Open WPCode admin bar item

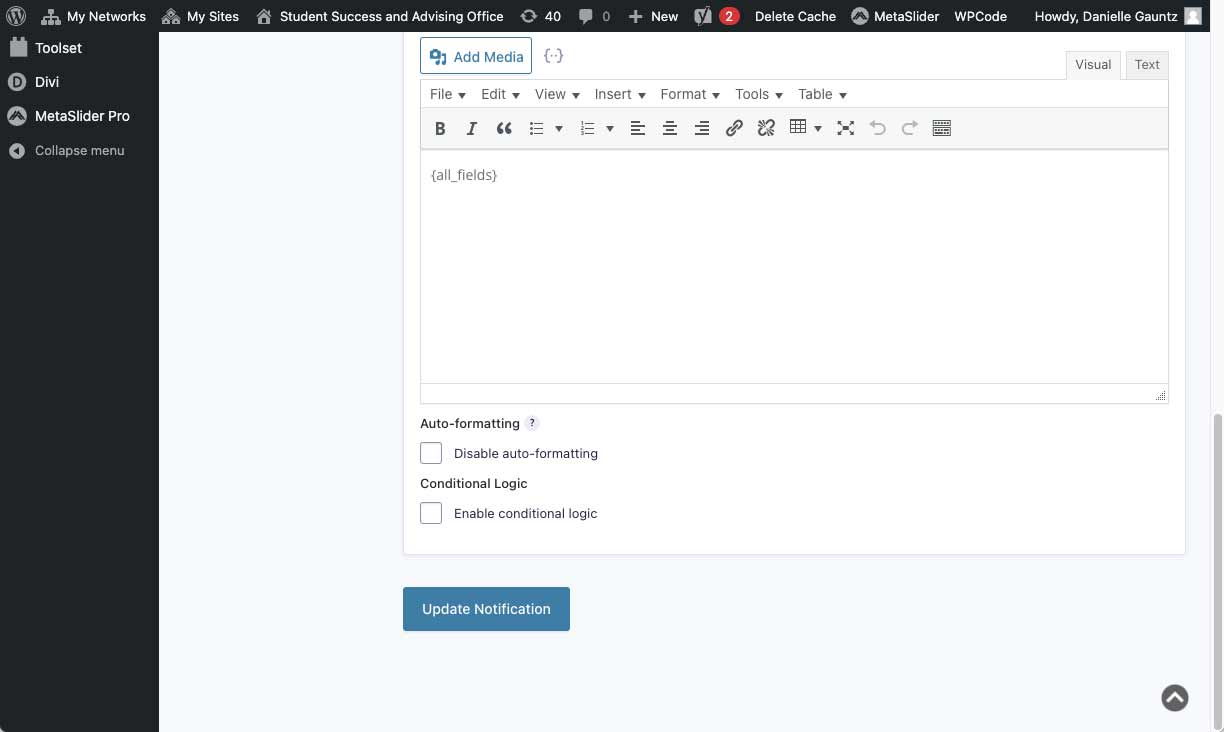(980, 16)
